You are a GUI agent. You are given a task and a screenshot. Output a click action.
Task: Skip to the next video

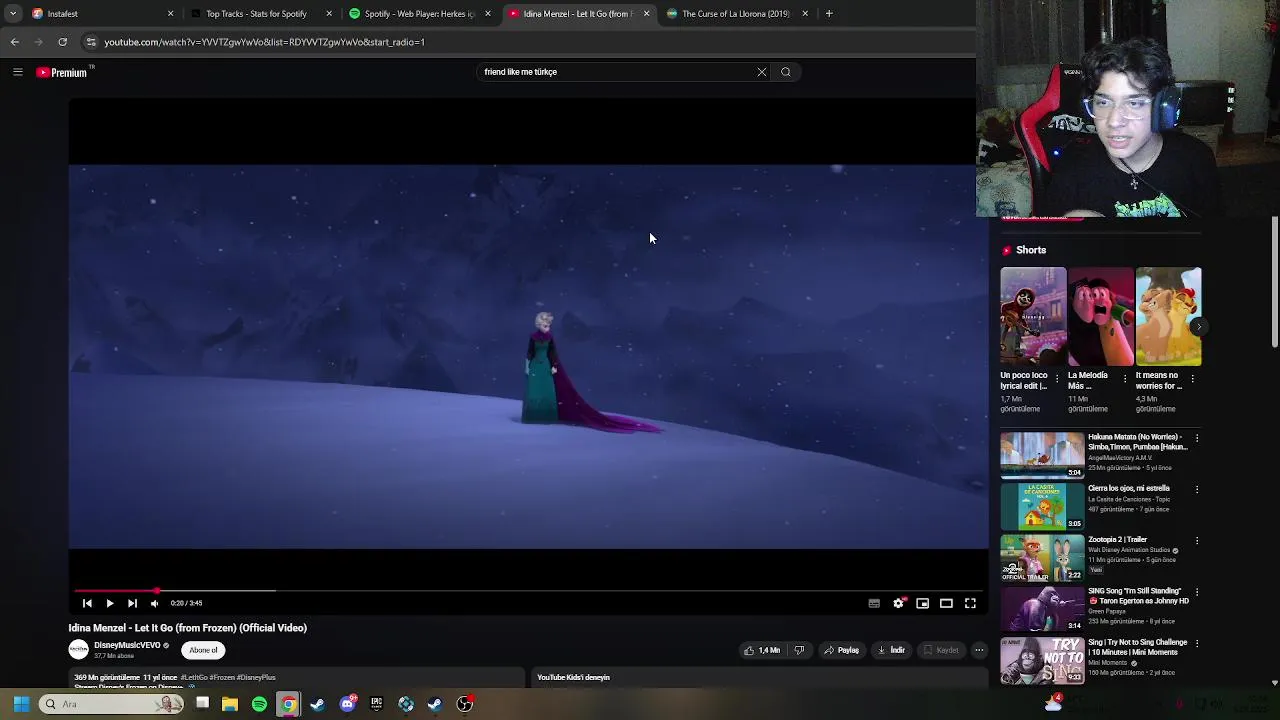pyautogui.click(x=132, y=603)
